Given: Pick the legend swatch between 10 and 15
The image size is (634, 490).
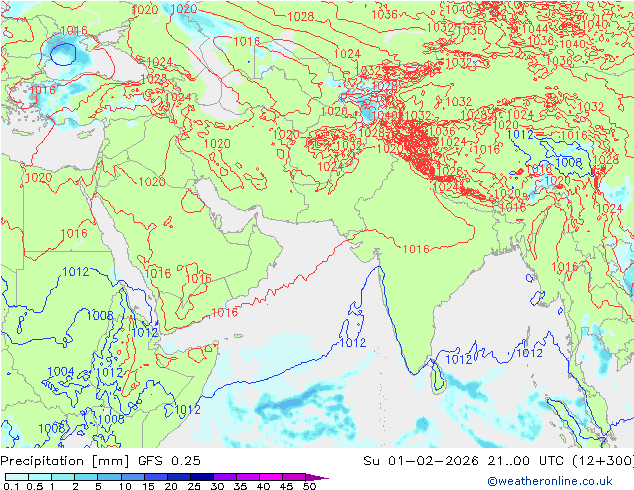Looking at the screenshot, I should click(133, 477).
